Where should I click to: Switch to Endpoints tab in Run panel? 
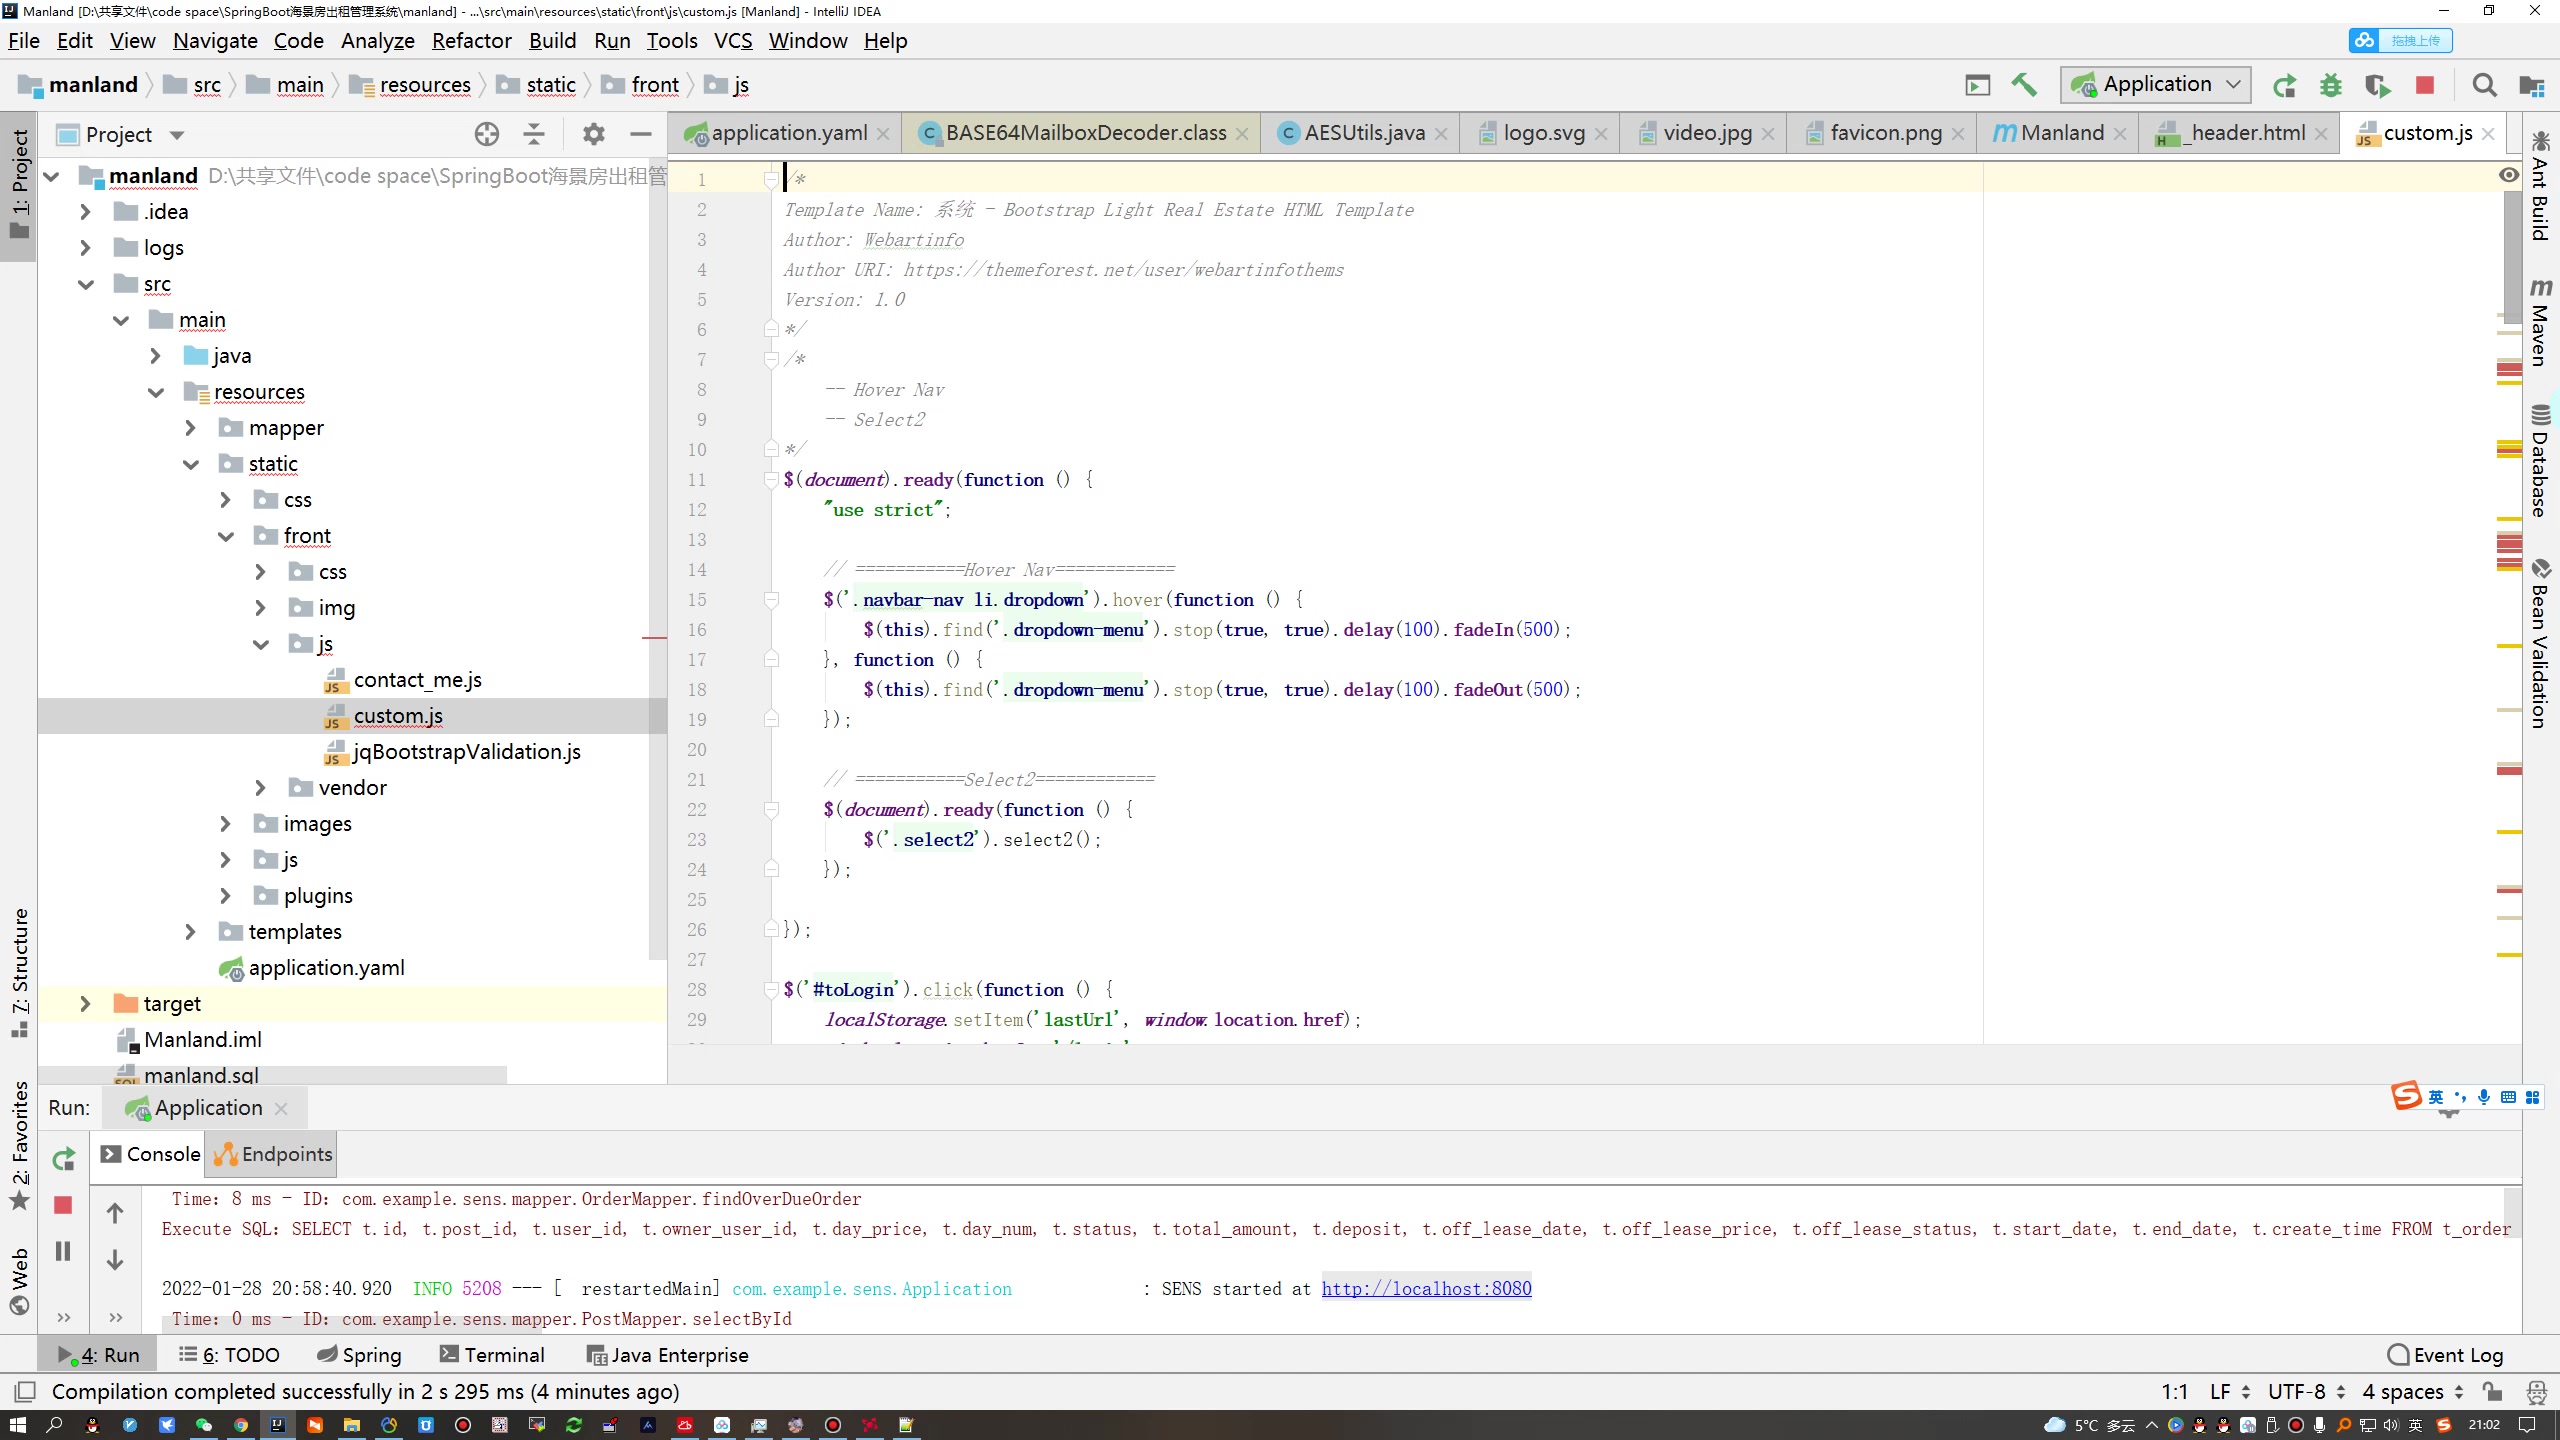(271, 1154)
